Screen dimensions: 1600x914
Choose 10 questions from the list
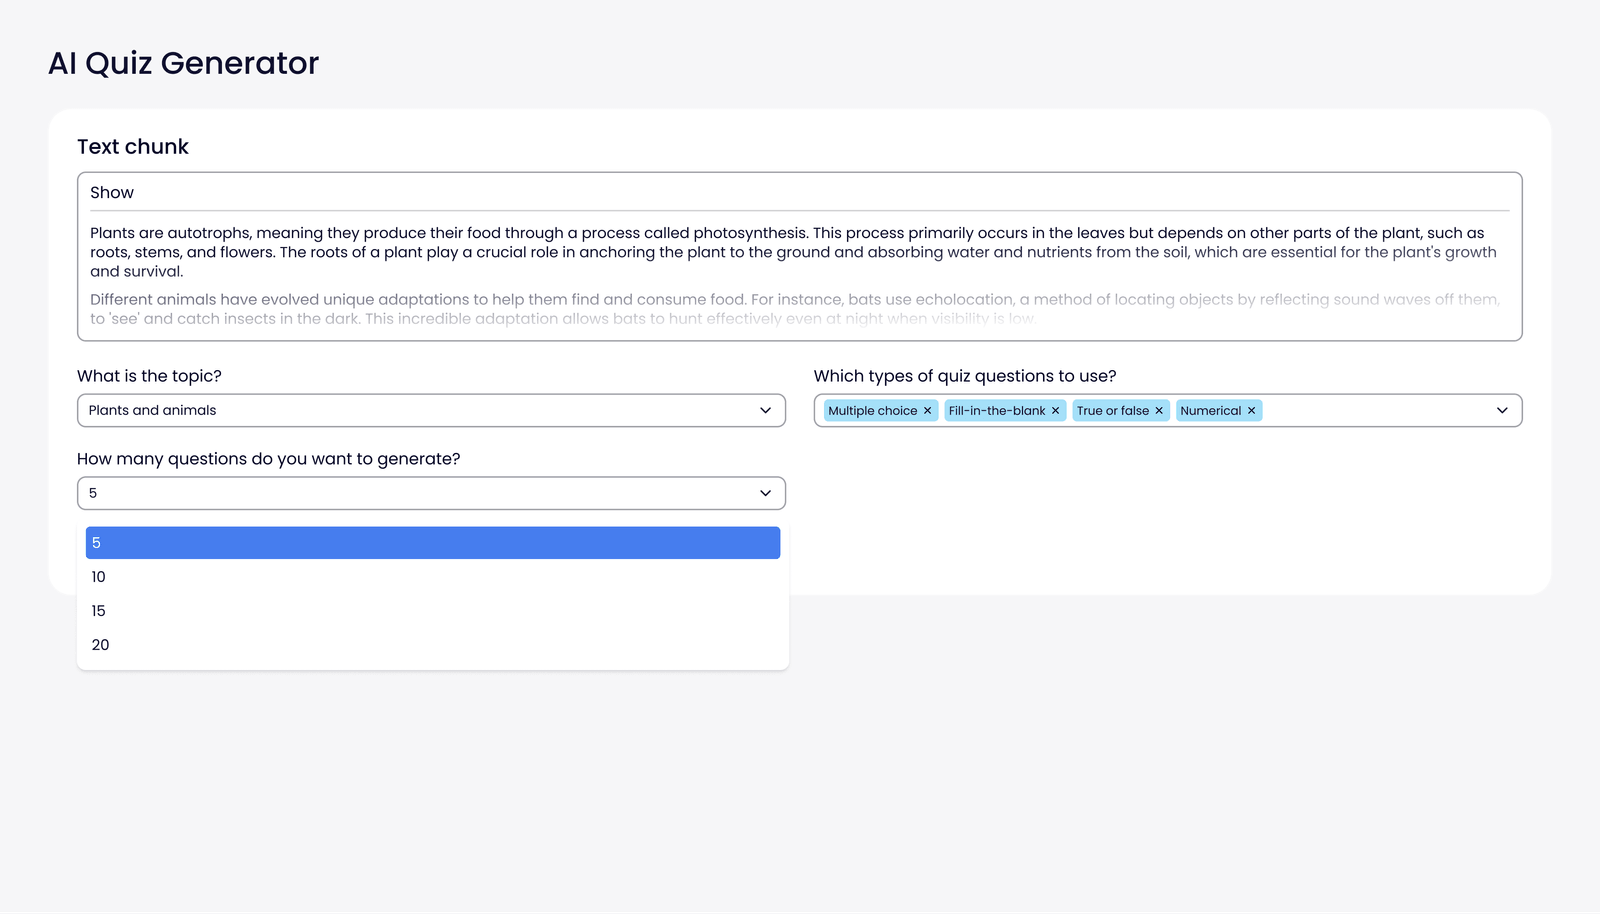click(x=432, y=577)
